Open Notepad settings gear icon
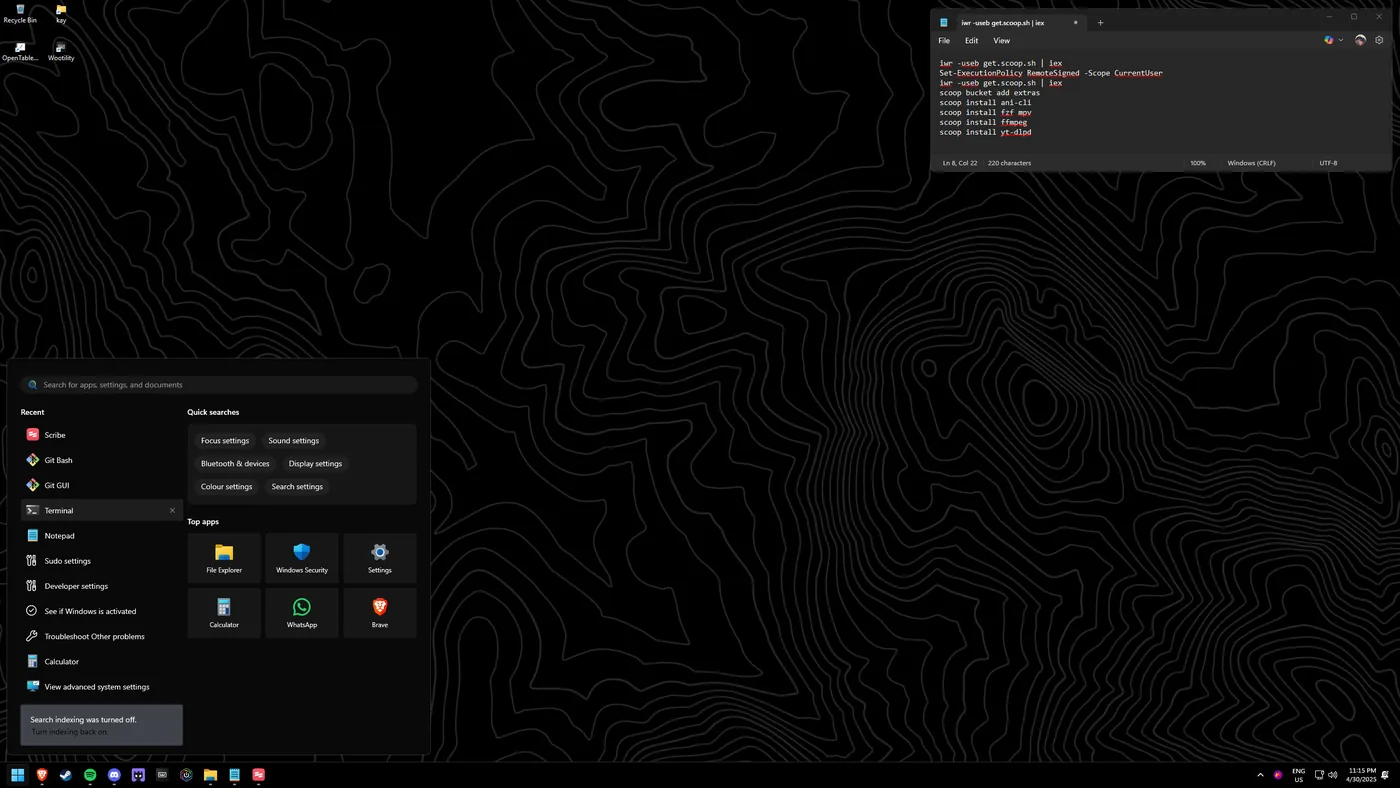The image size is (1400, 788). [x=1379, y=40]
